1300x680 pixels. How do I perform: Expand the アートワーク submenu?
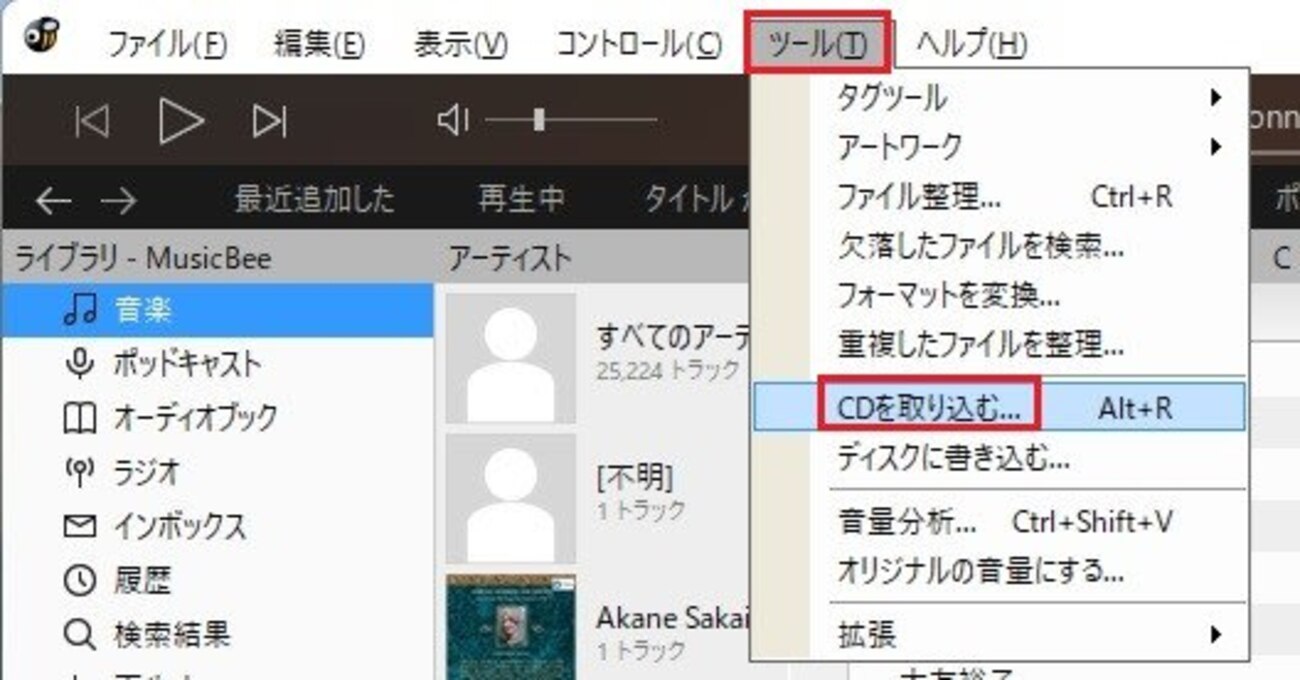[1000, 147]
